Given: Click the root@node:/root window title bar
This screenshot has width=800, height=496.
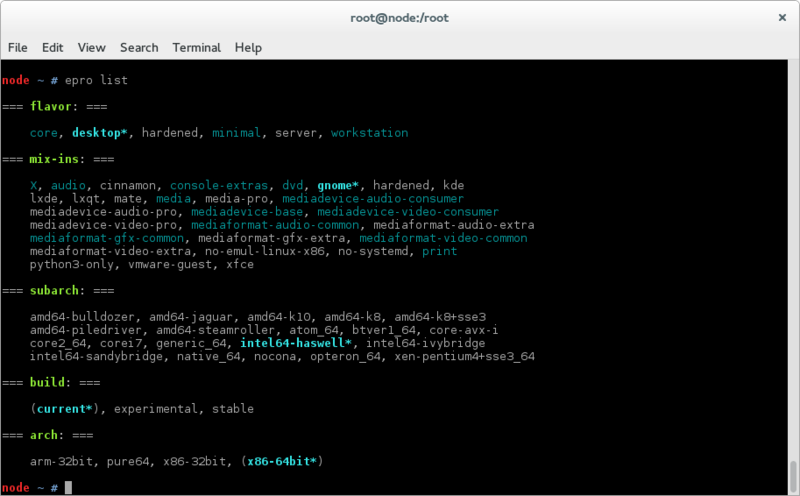Looking at the screenshot, I should point(400,17).
